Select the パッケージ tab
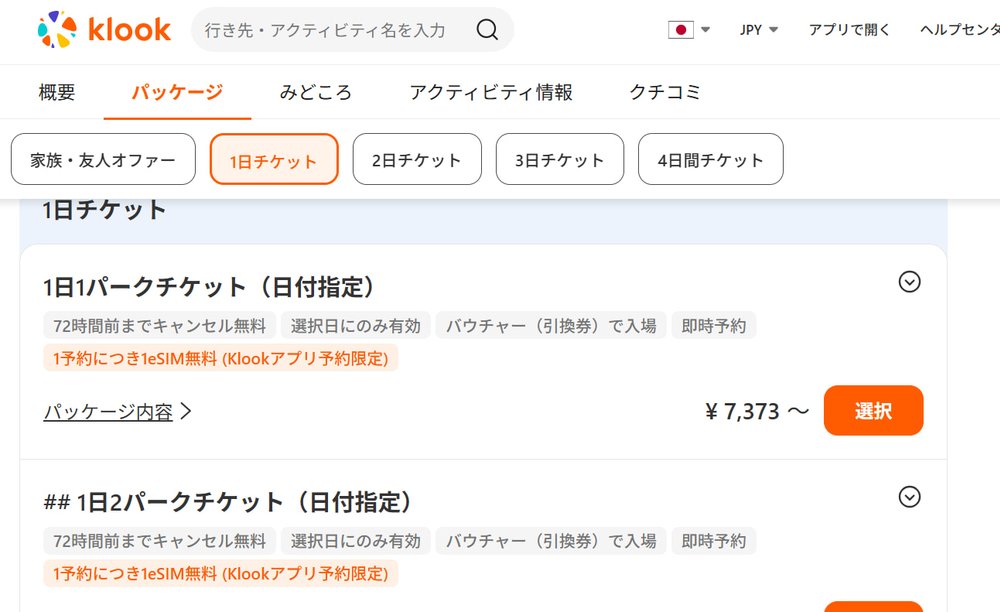 [177, 92]
